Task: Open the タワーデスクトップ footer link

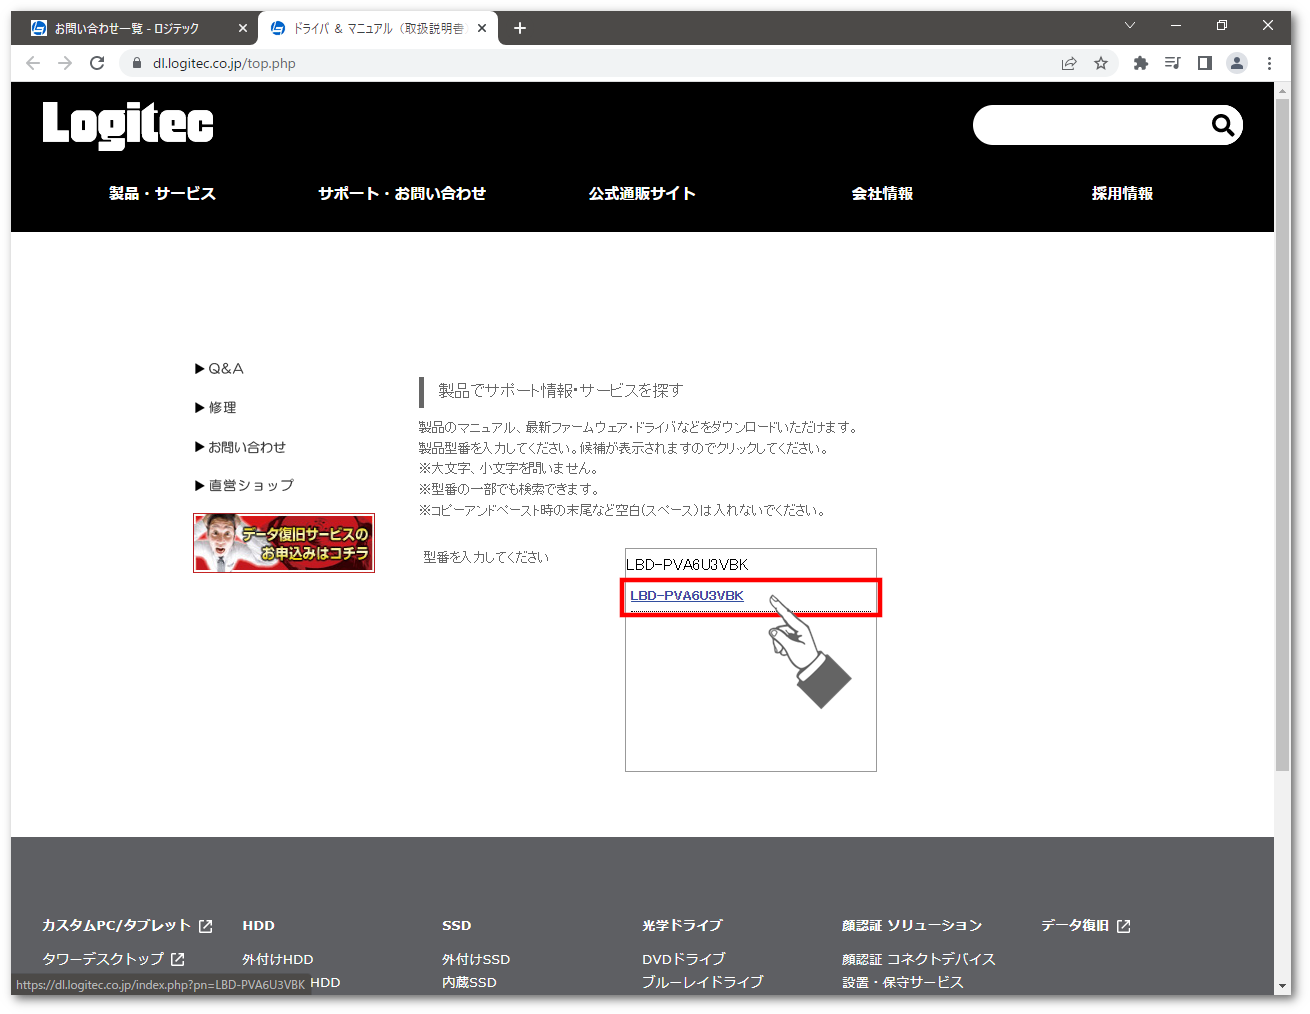Action: 103,958
